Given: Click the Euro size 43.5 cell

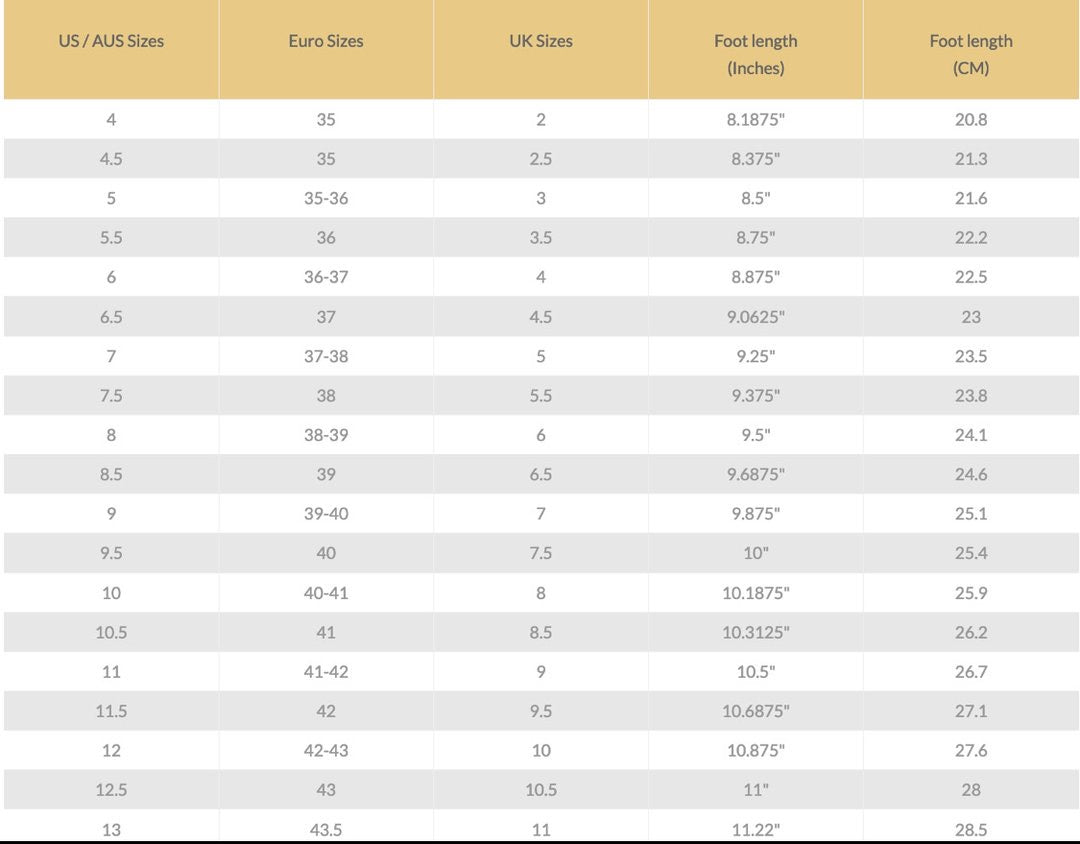Looking at the screenshot, I should click(x=326, y=829).
